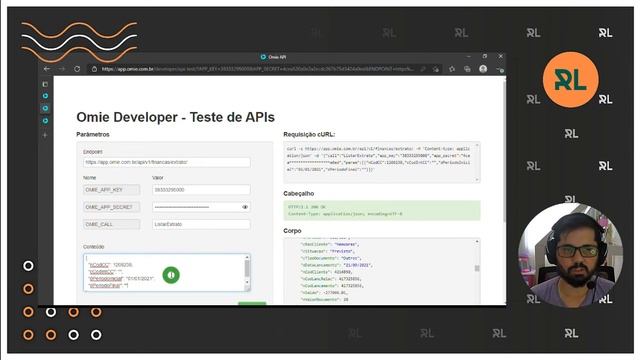
Task: Switch to the first Omie vertical tab
Action: (x=45, y=96)
